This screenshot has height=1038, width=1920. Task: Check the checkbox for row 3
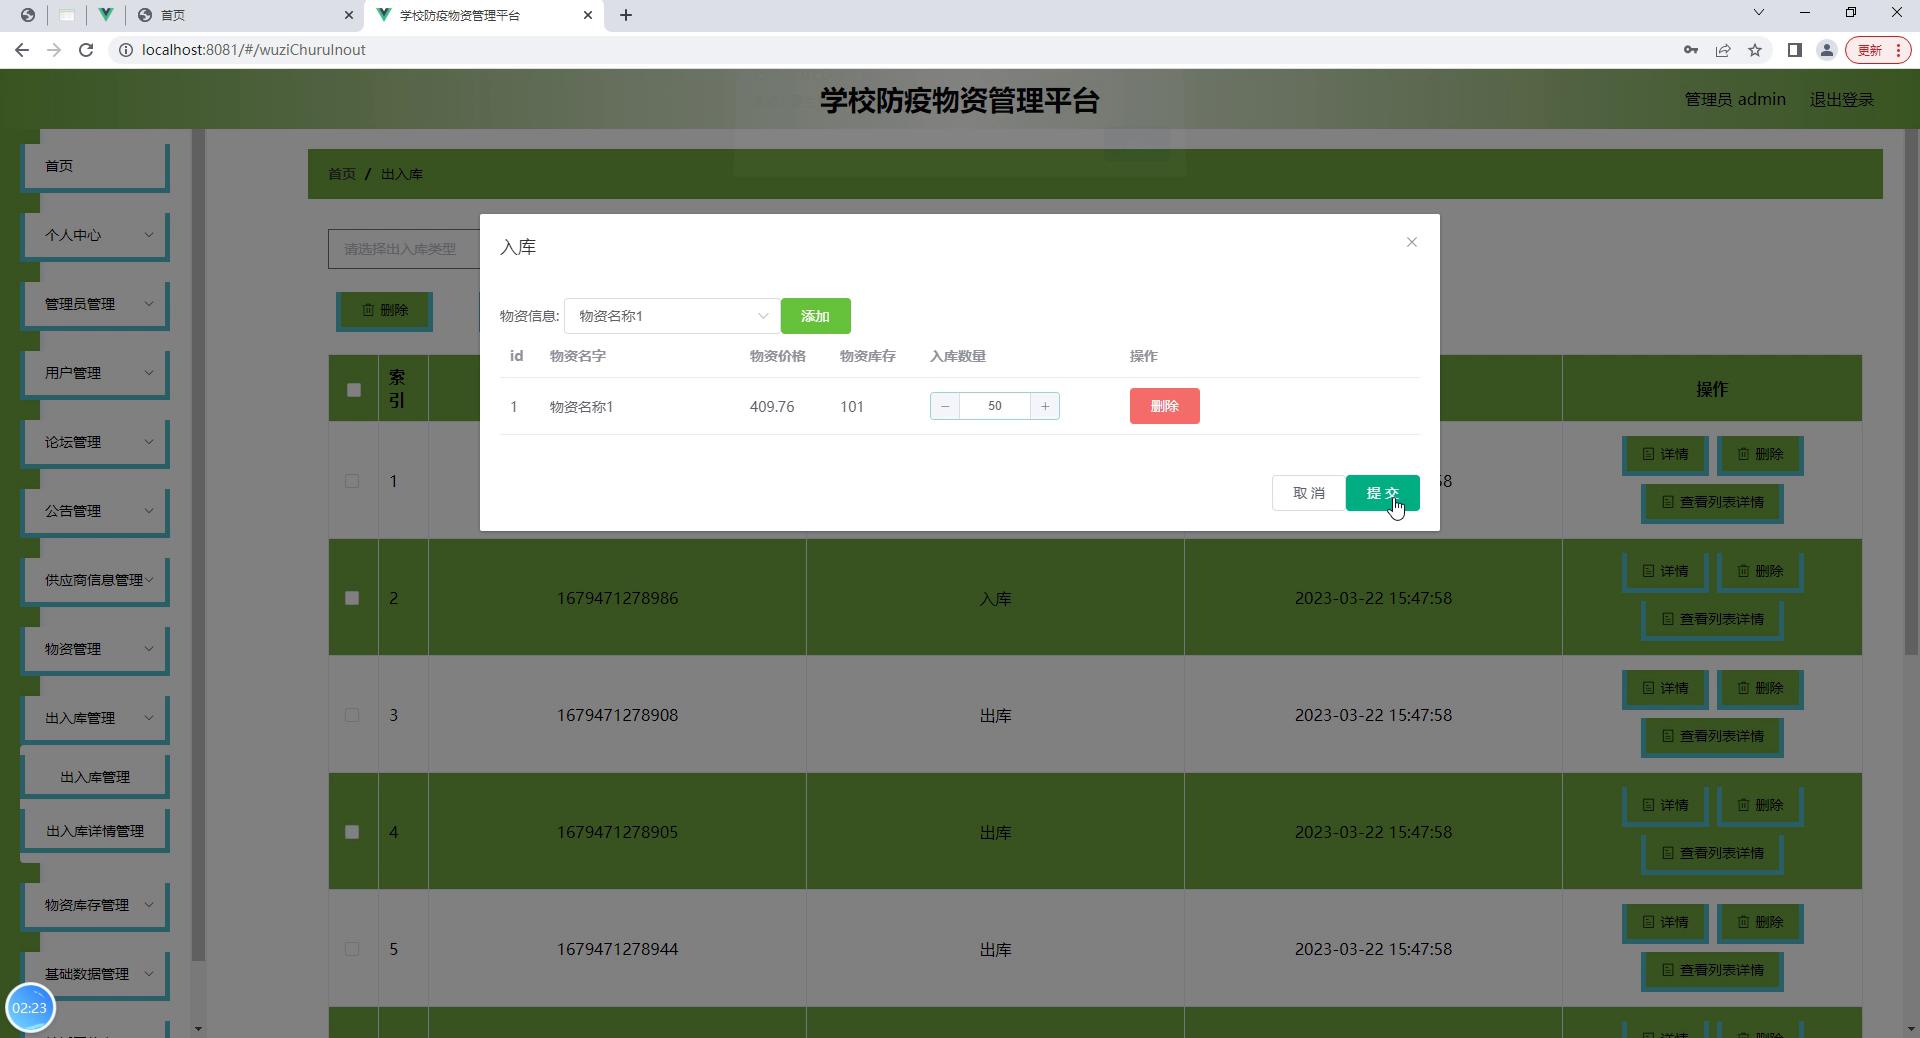point(352,715)
